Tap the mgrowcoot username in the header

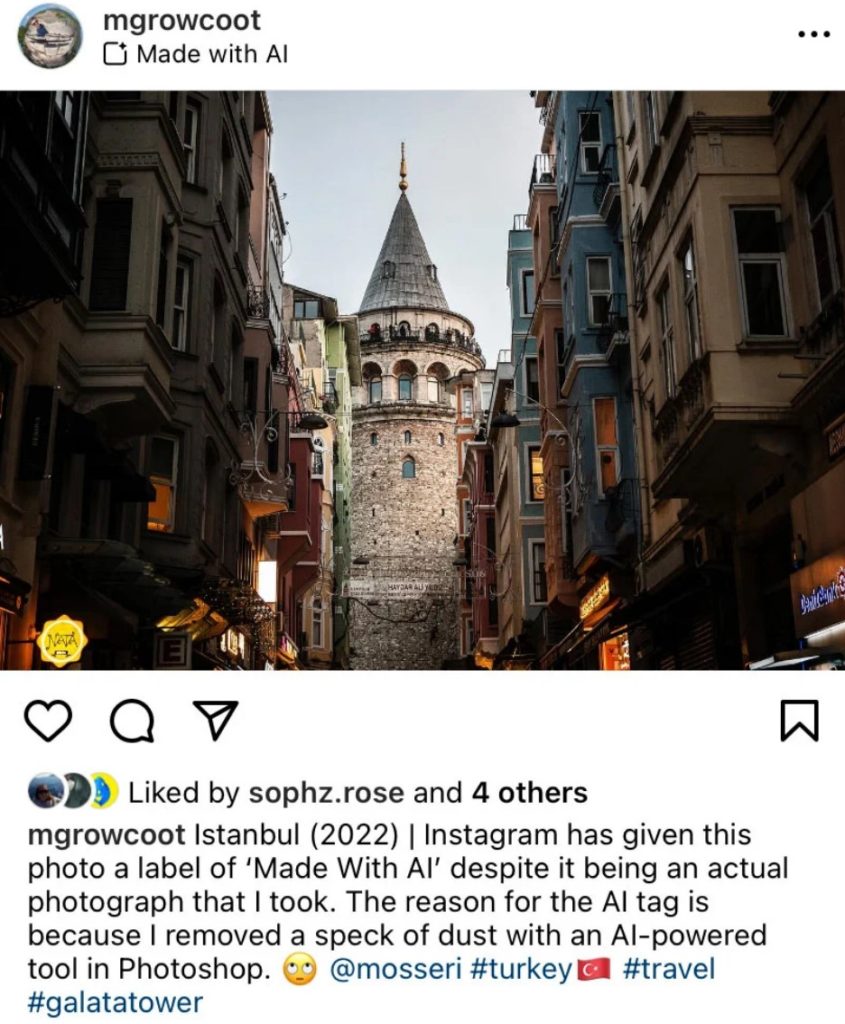tap(182, 20)
